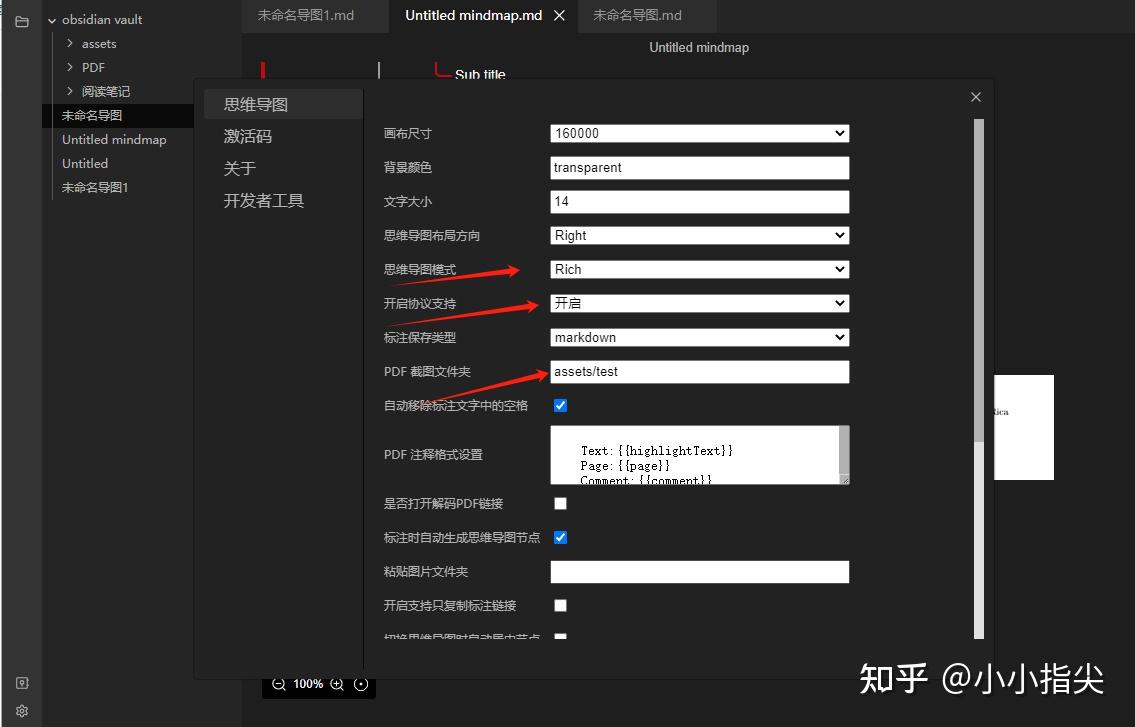Viewport: 1135px width, 727px height.
Task: Click the zoom out icon
Action: 279,684
